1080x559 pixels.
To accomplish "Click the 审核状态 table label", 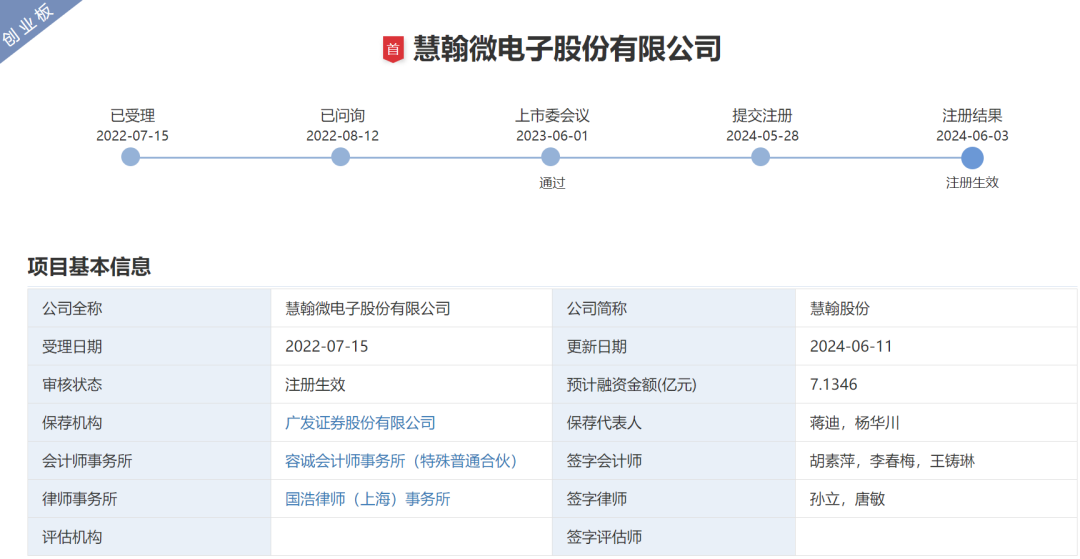I will click(72, 384).
